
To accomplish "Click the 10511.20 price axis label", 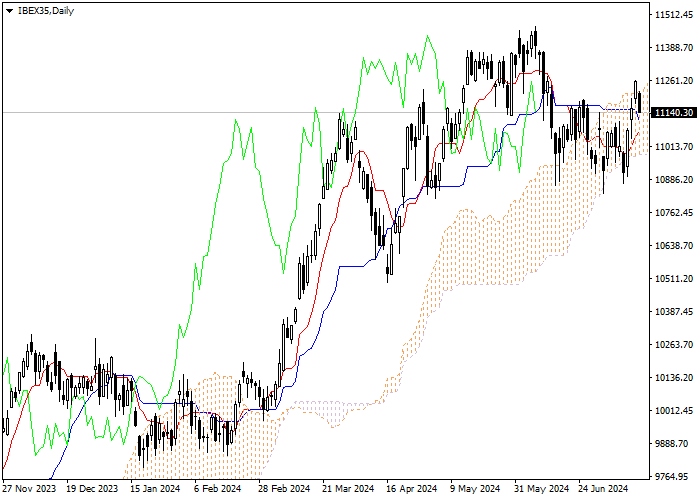I will pos(674,279).
